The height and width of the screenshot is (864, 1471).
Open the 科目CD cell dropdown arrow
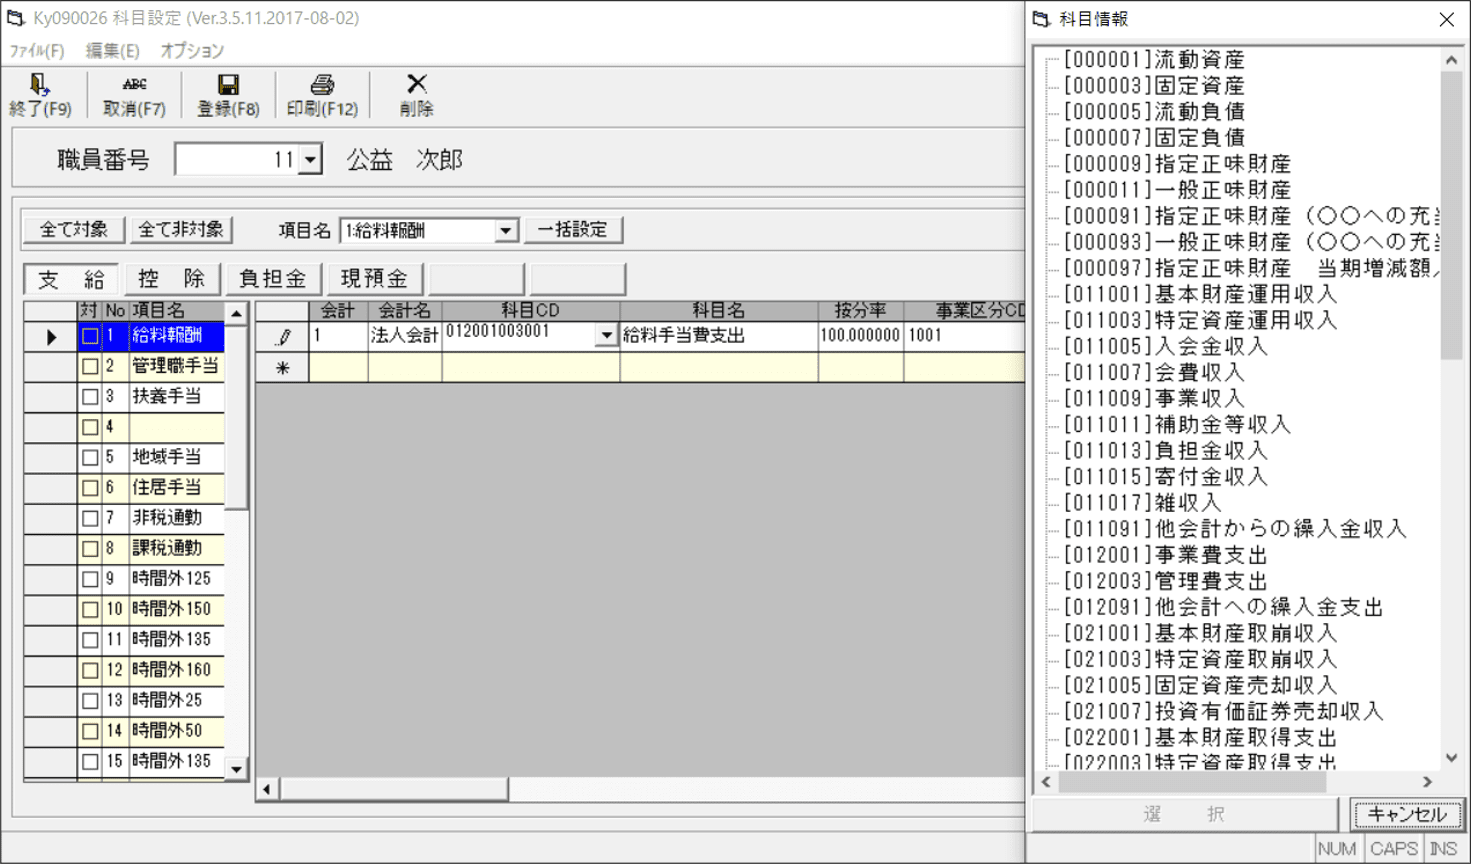(606, 336)
